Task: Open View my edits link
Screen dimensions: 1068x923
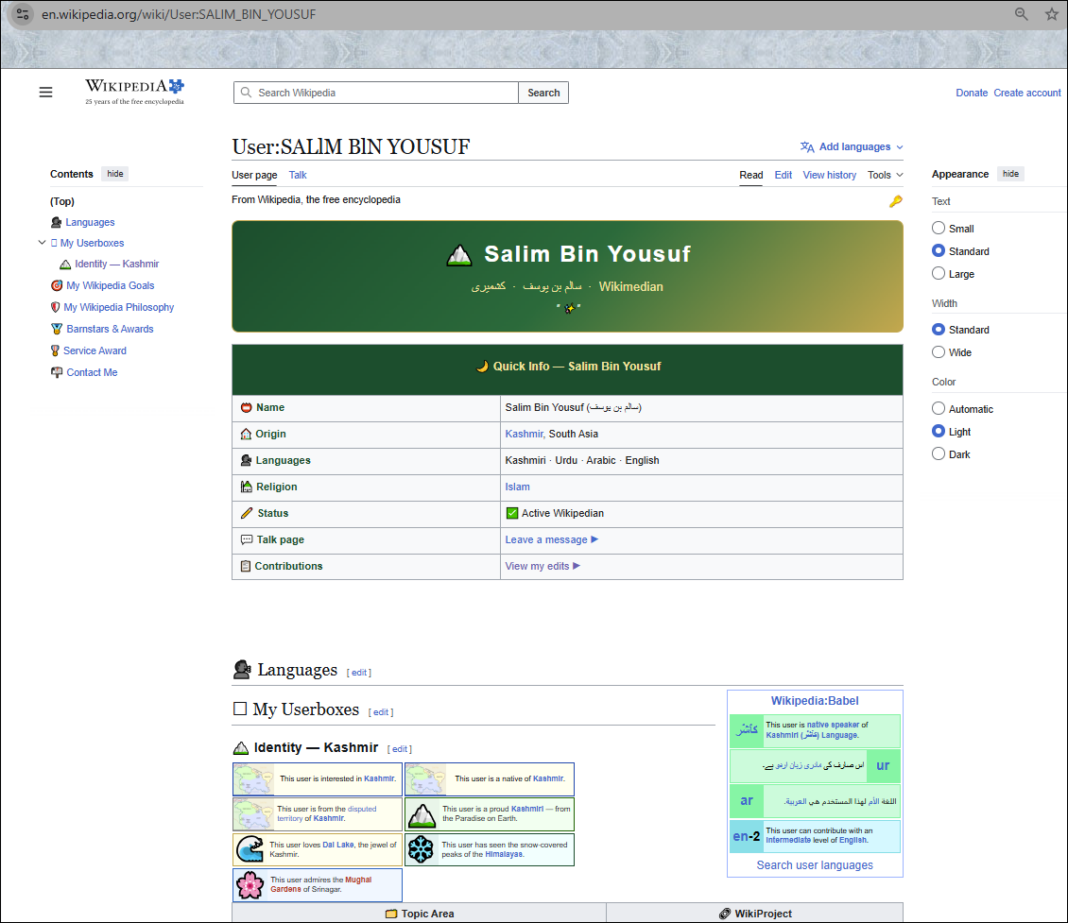Action: pos(542,566)
